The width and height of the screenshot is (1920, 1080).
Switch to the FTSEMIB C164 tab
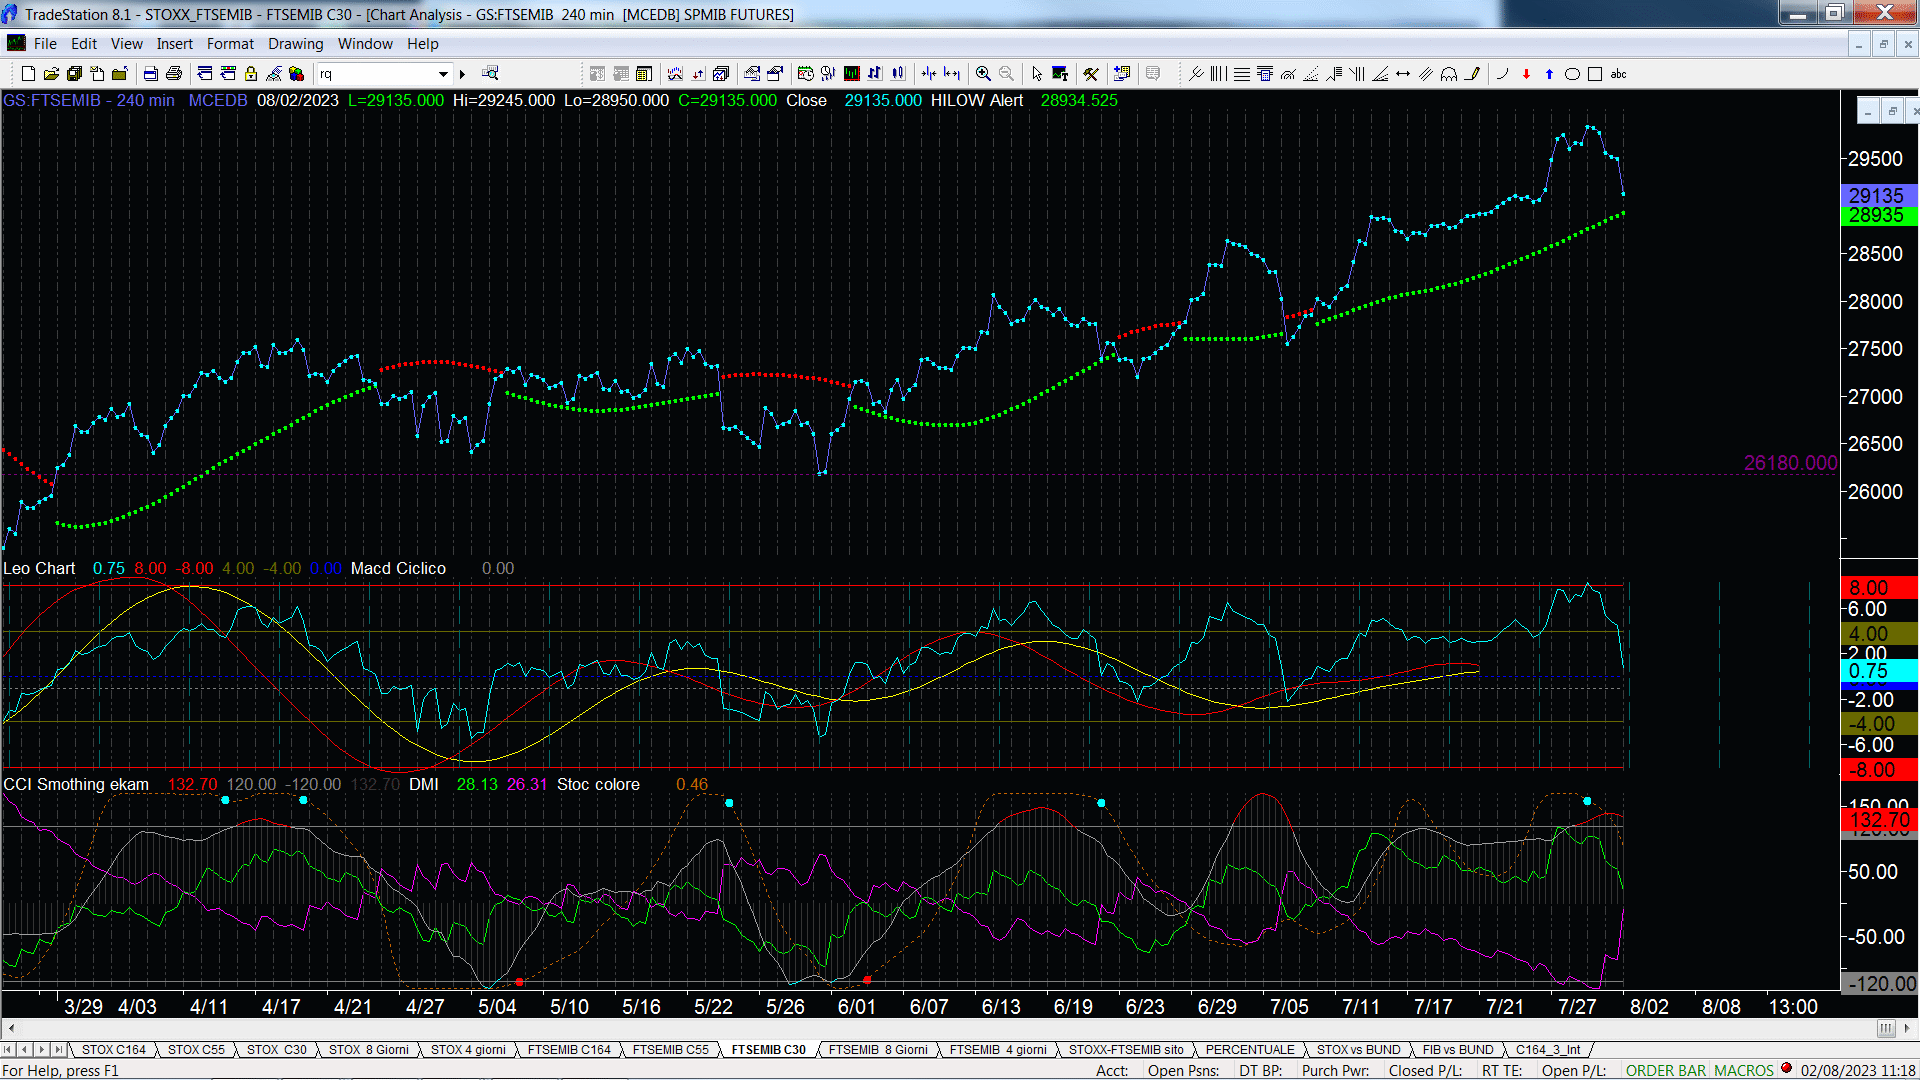569,1049
